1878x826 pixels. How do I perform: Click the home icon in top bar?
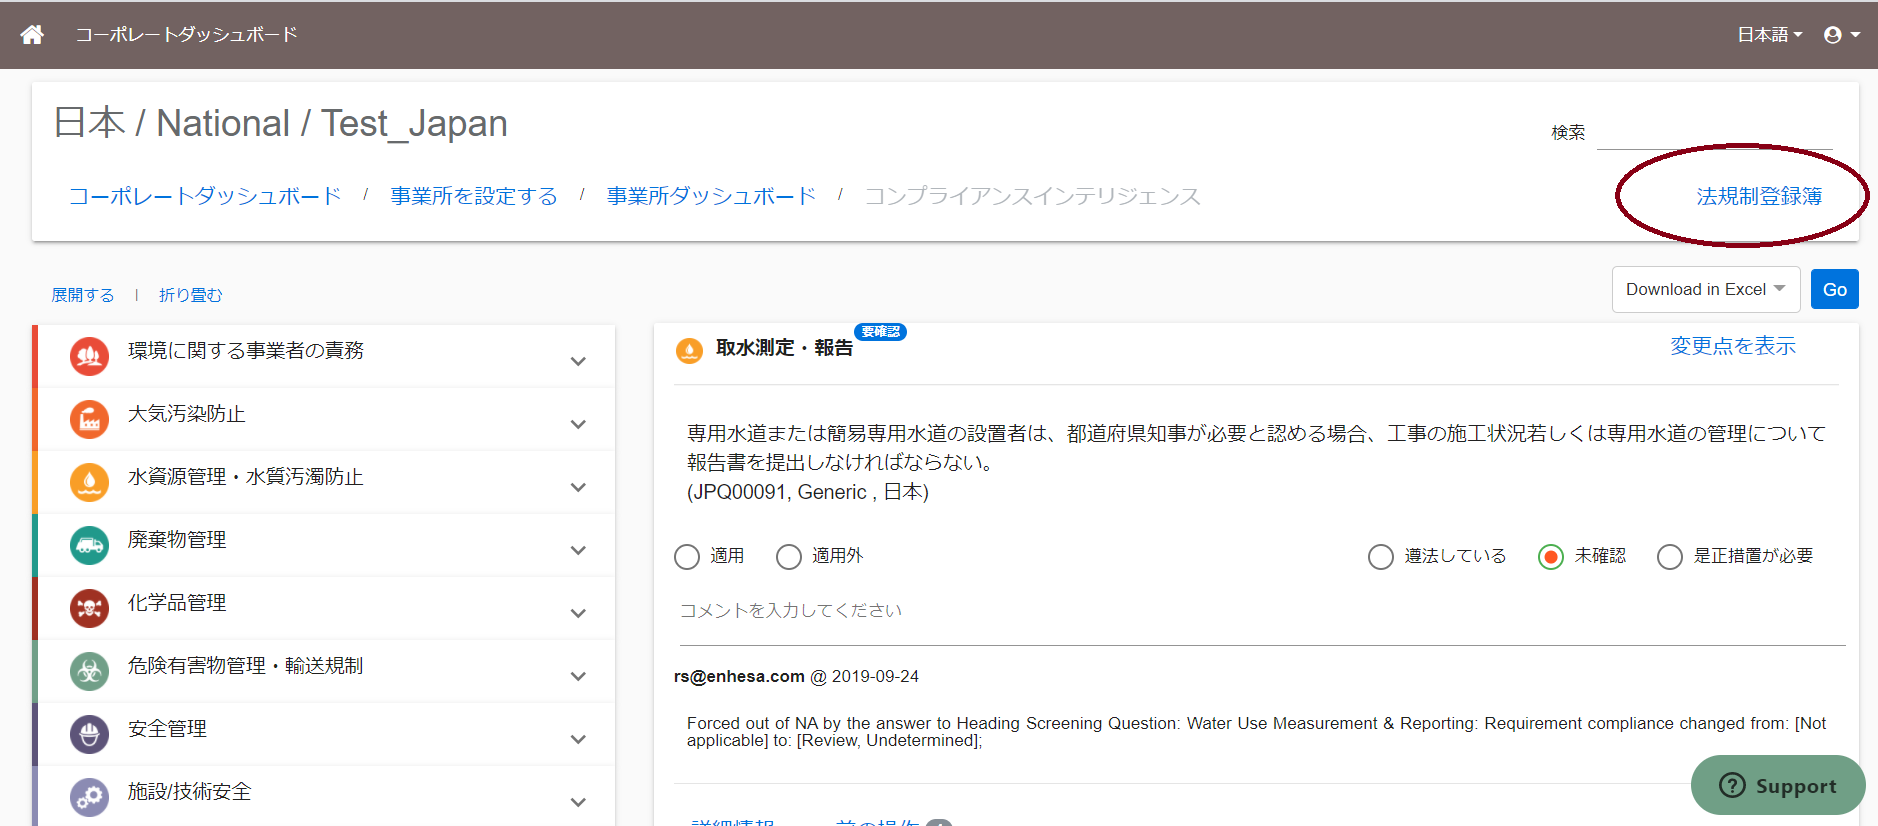point(32,35)
